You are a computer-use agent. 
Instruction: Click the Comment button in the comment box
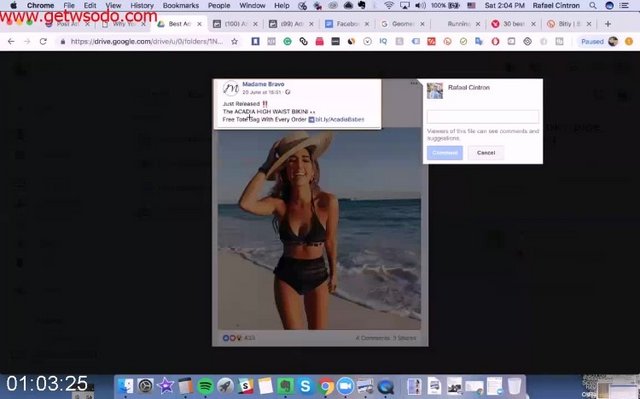[445, 153]
